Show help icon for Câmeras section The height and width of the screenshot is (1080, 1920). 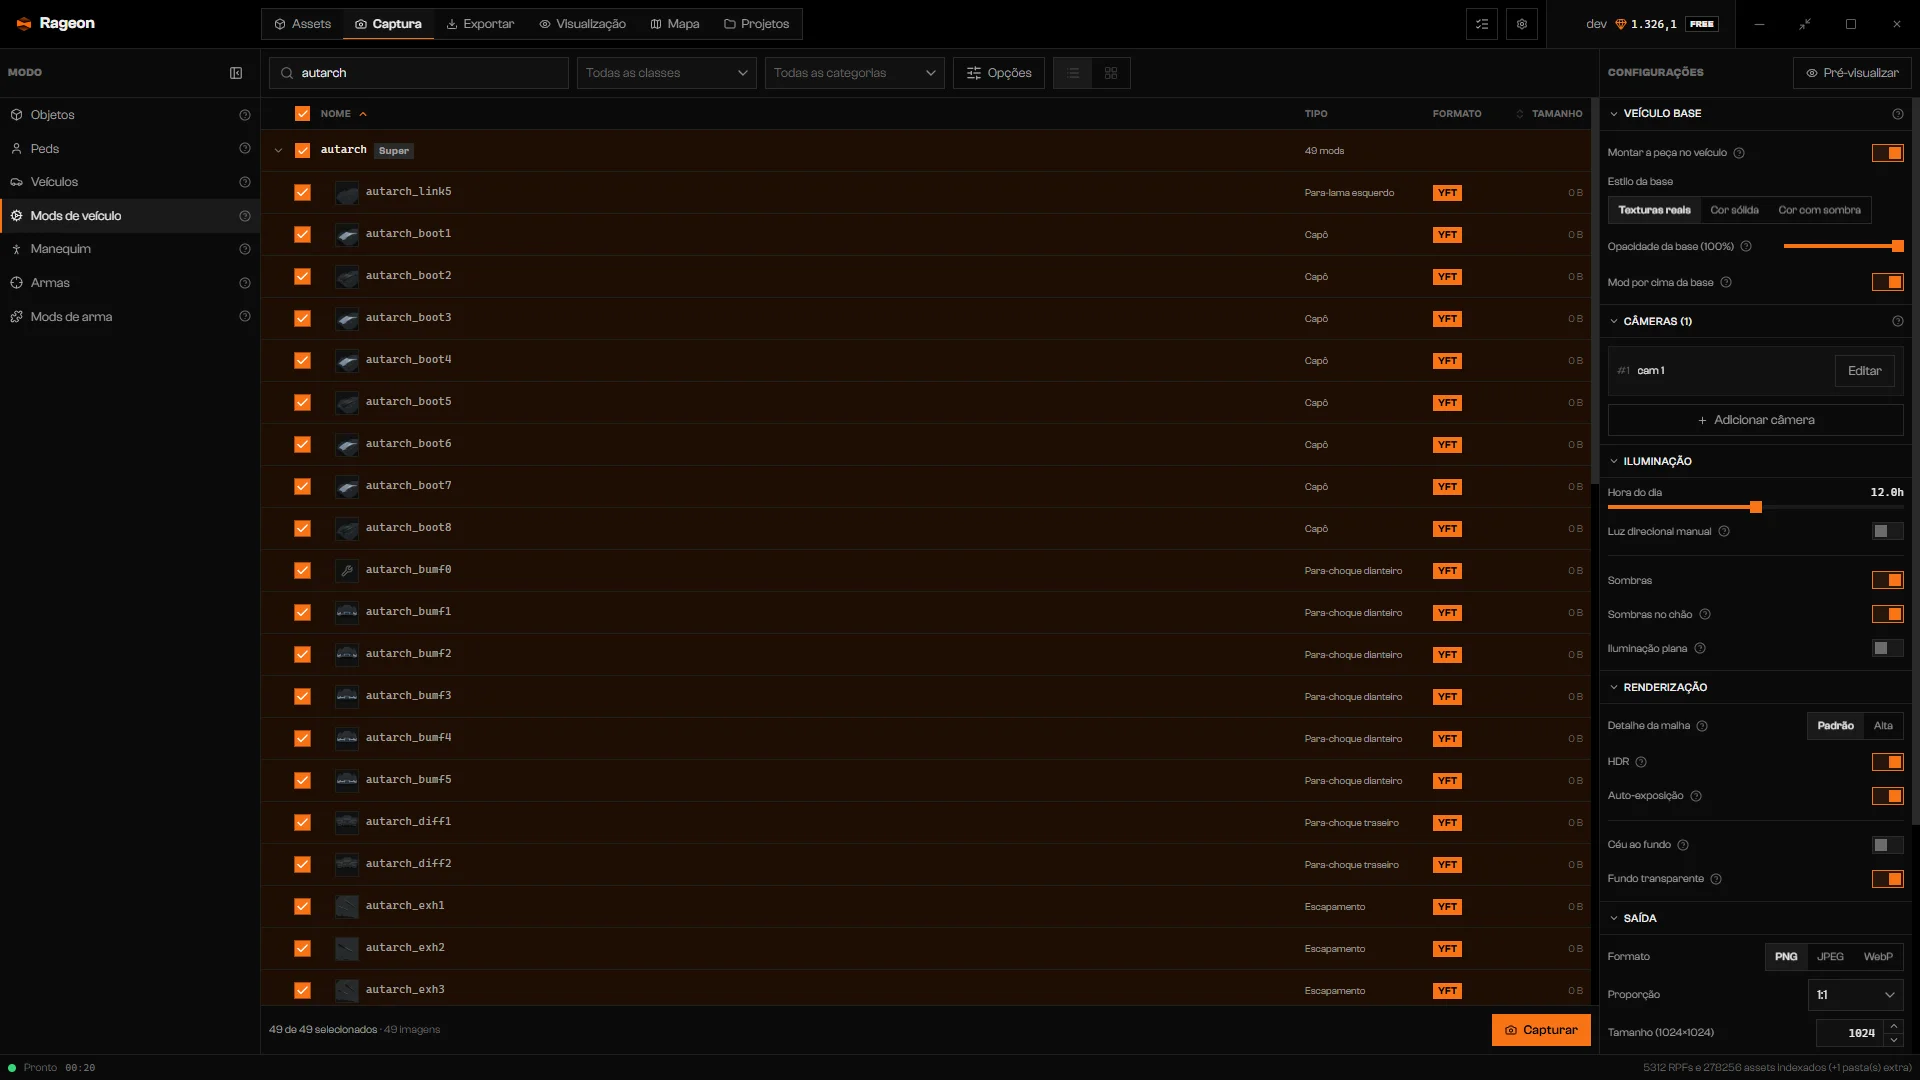click(x=1898, y=321)
